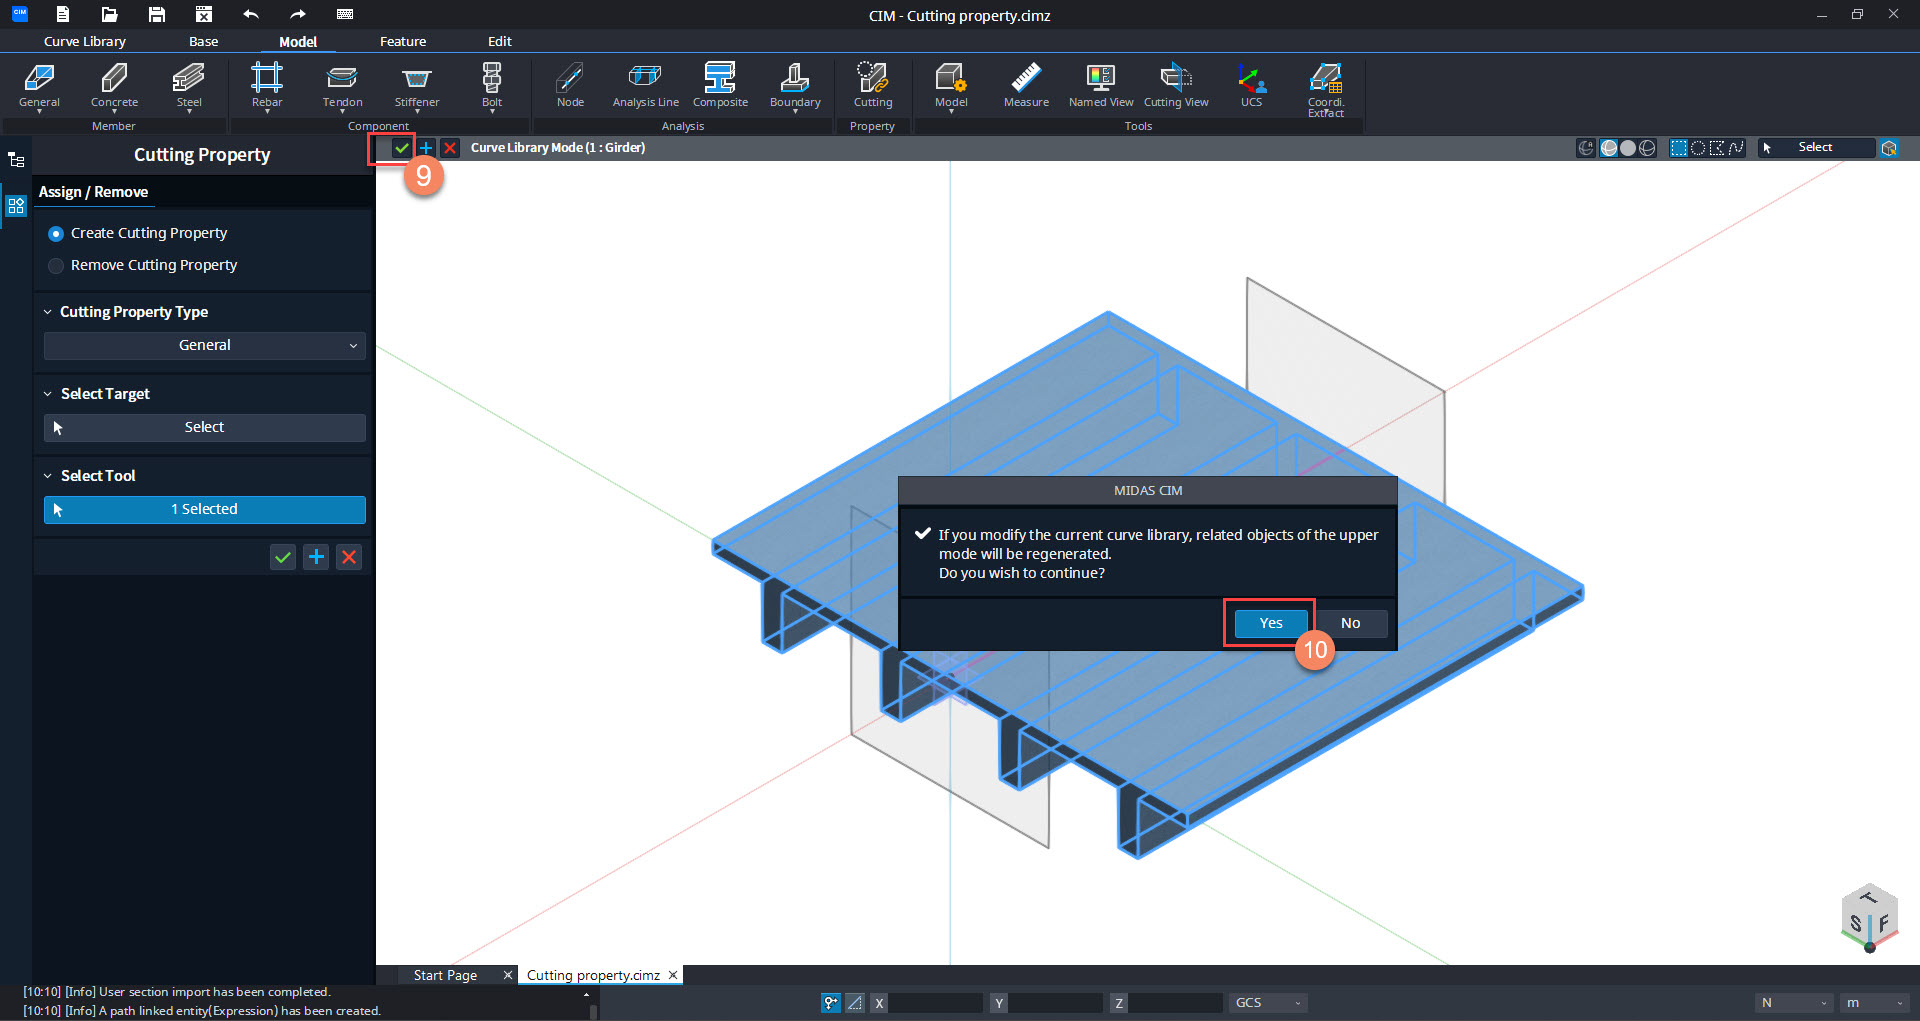The height and width of the screenshot is (1021, 1920).
Task: Open the Model tools icon
Action: point(951,86)
